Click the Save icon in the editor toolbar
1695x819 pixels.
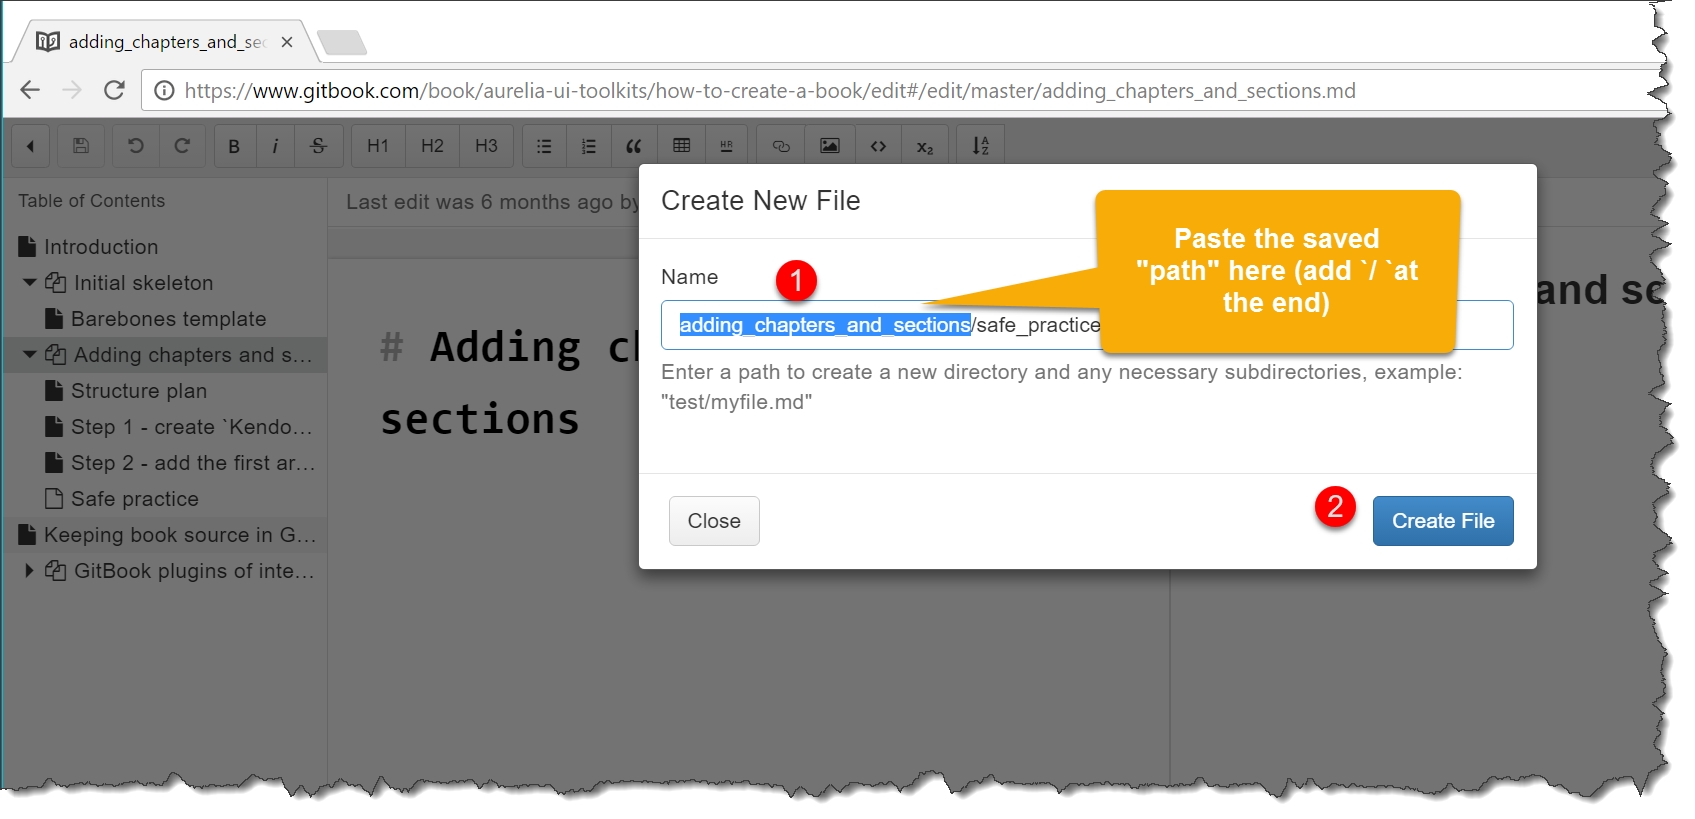pos(81,146)
